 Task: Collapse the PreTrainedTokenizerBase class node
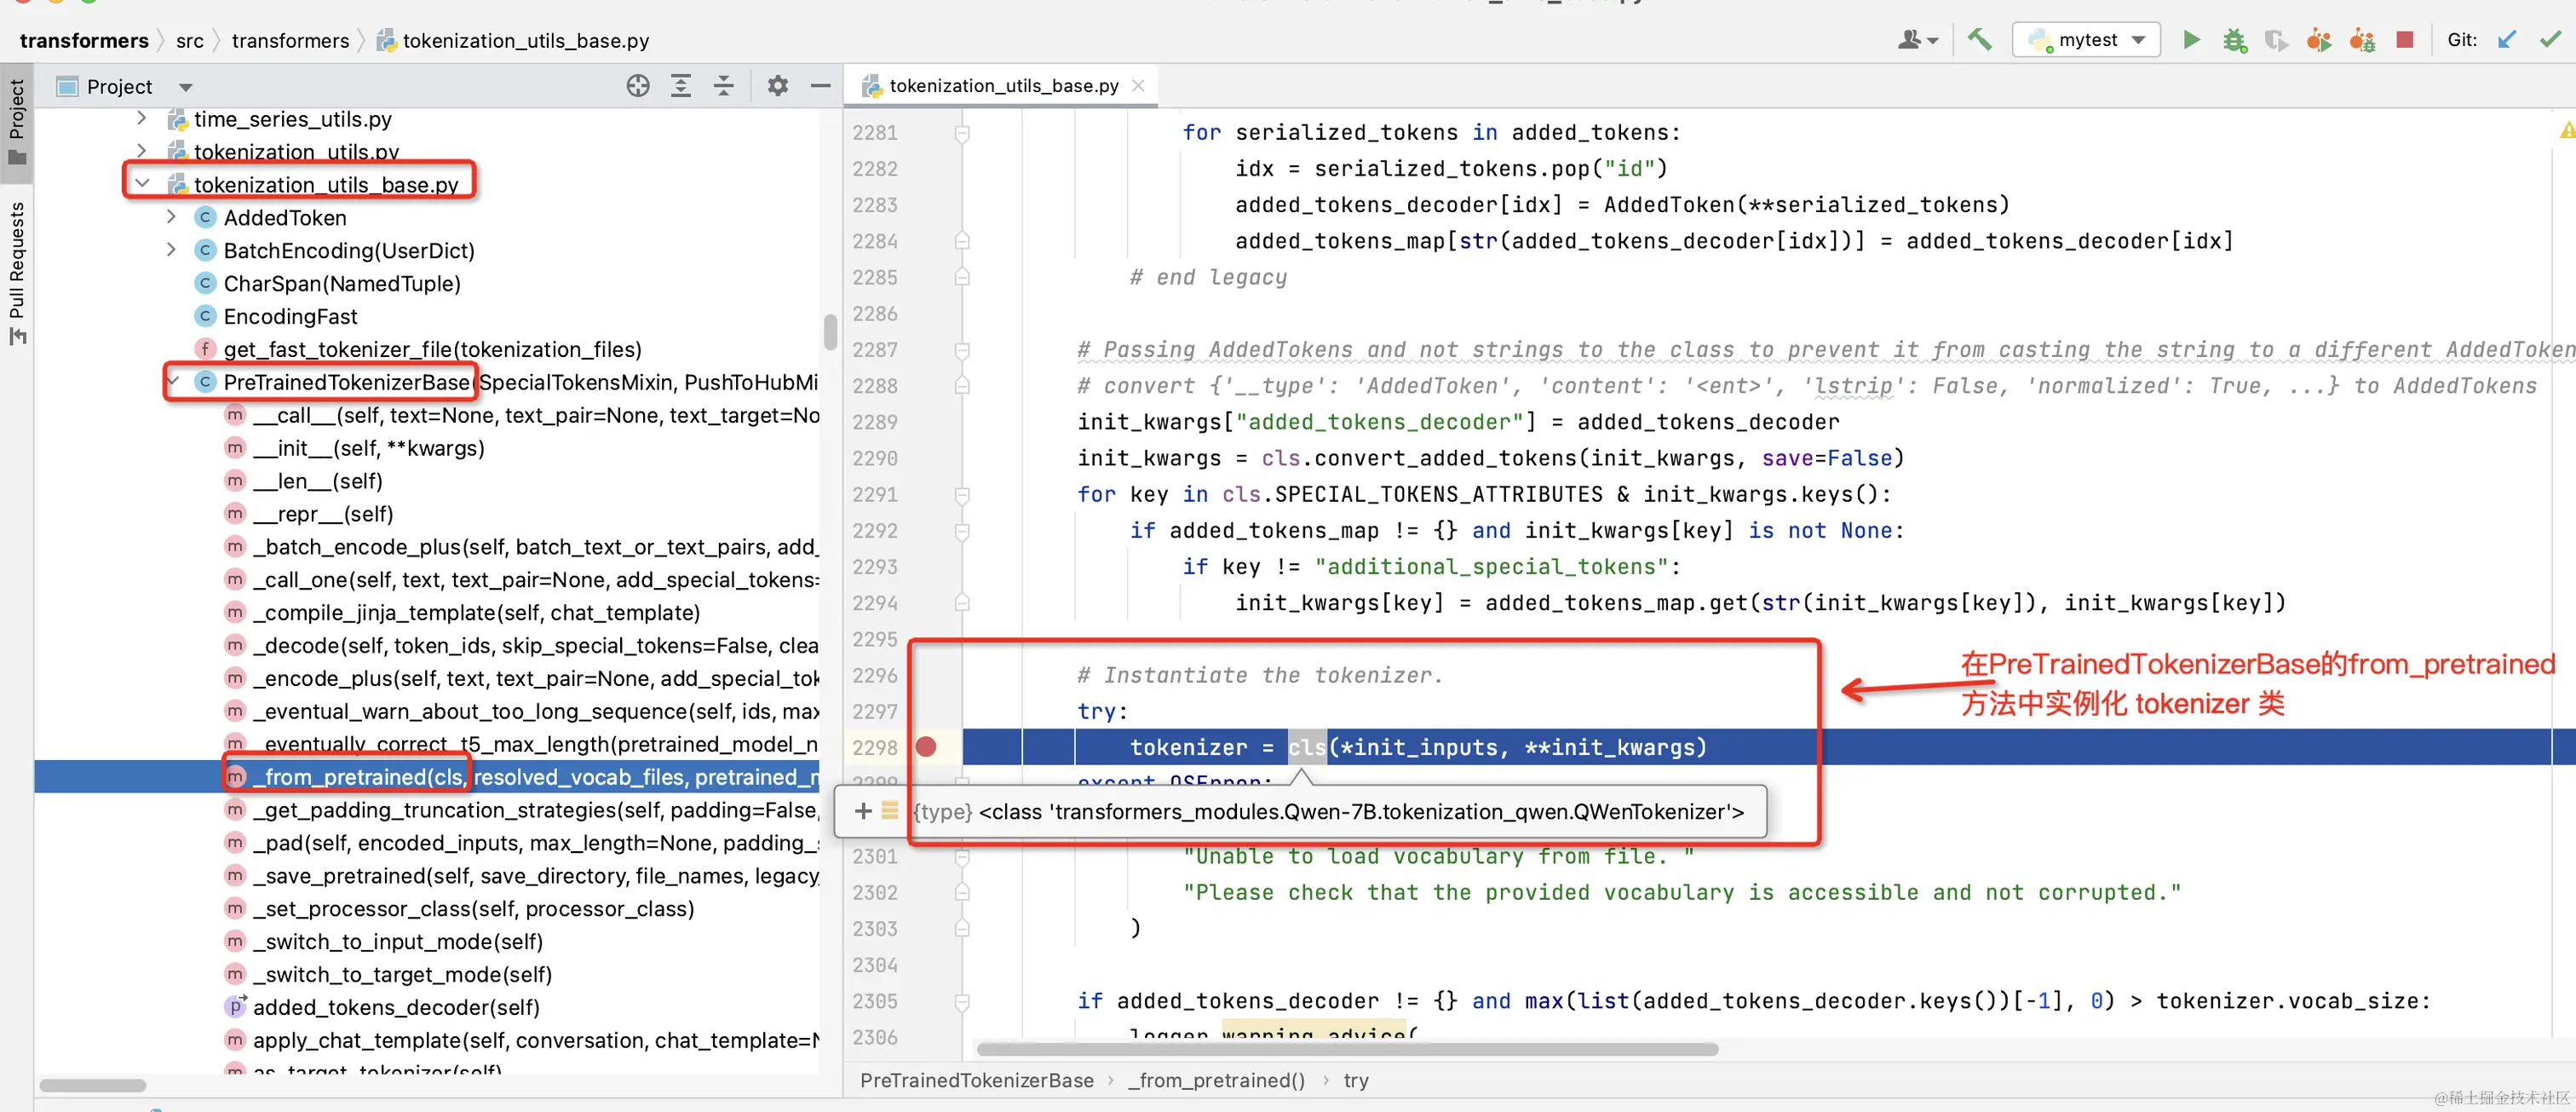(173, 382)
